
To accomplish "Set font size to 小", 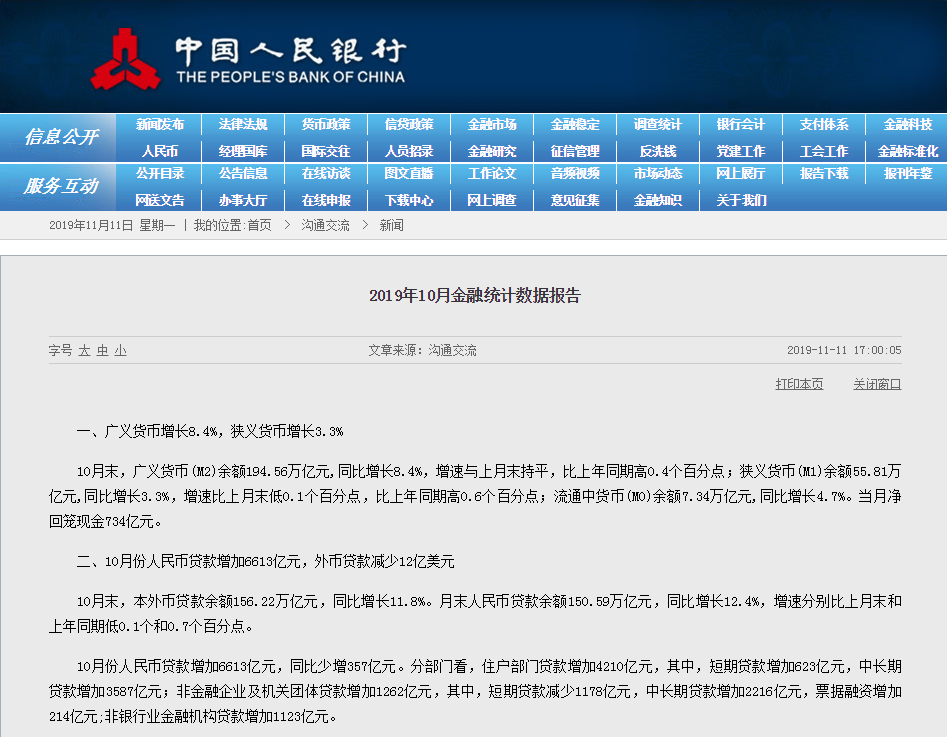I will 121,350.
